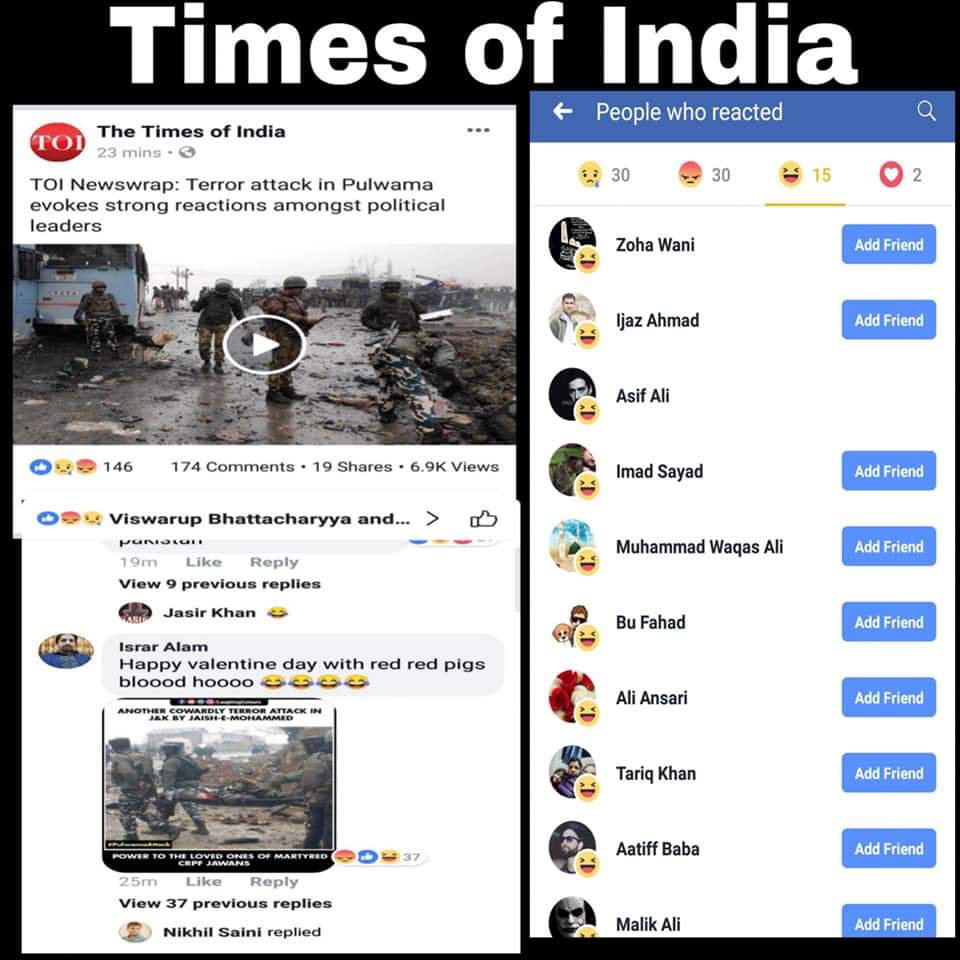
Task: Add Ijaz Ahmad as friend
Action: click(x=888, y=320)
